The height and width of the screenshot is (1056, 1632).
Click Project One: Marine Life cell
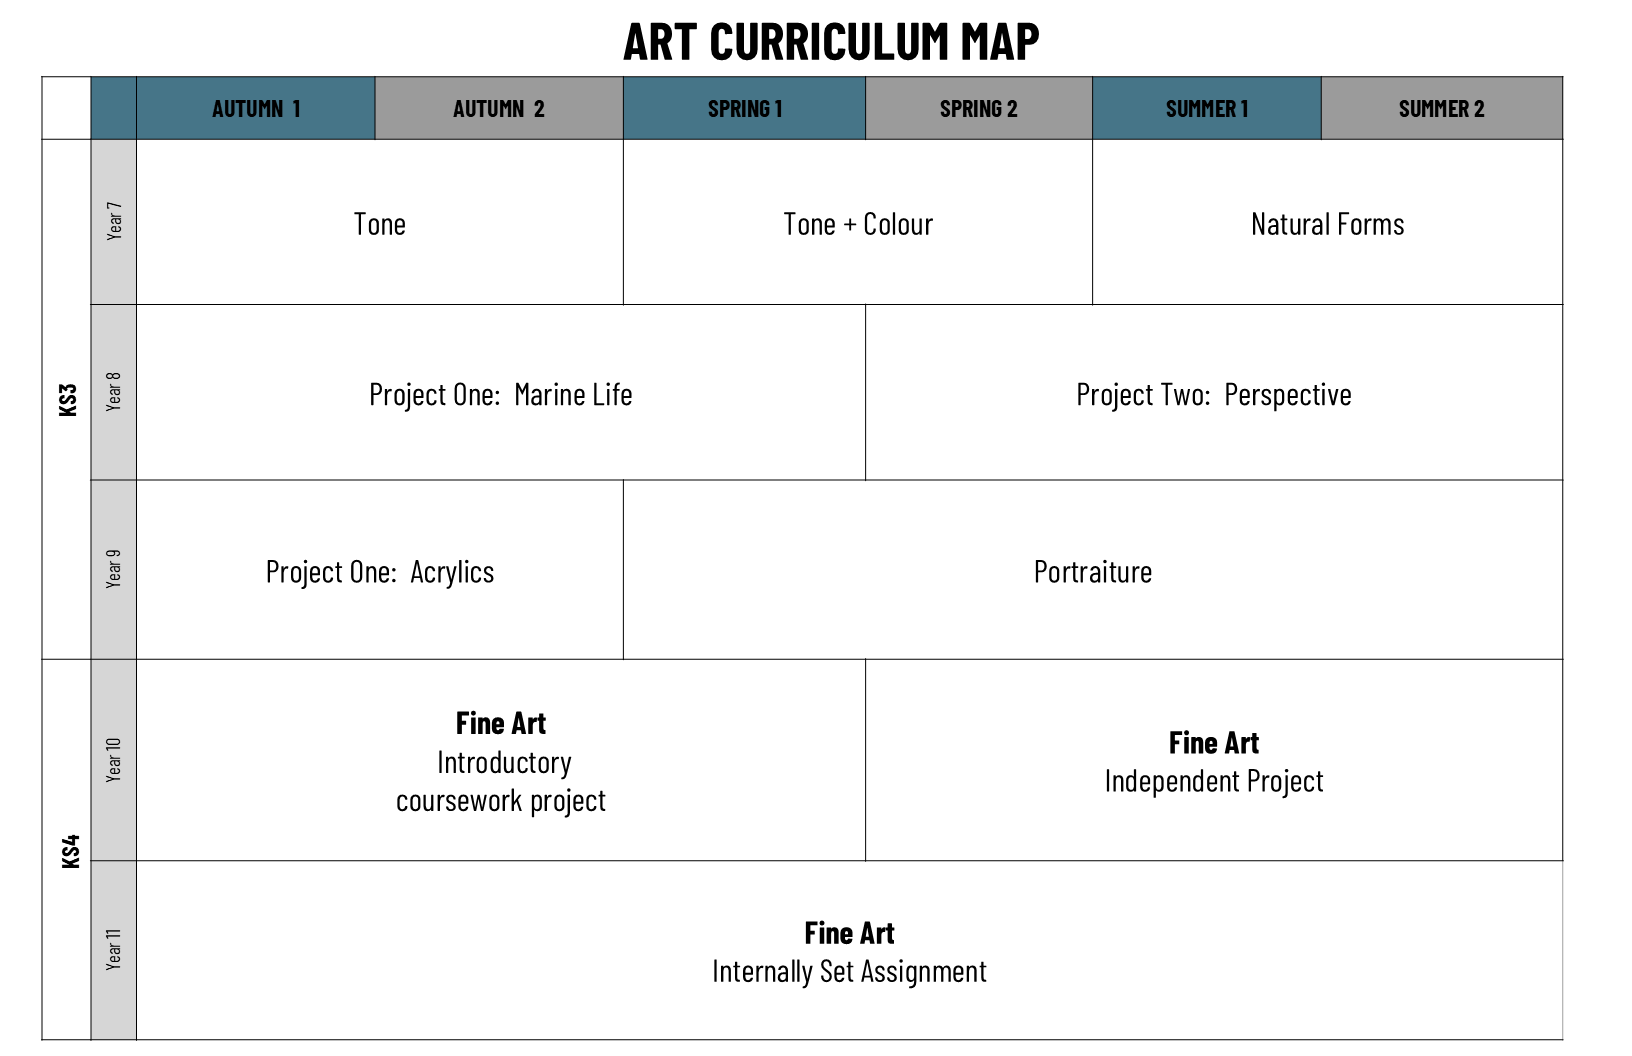(500, 395)
